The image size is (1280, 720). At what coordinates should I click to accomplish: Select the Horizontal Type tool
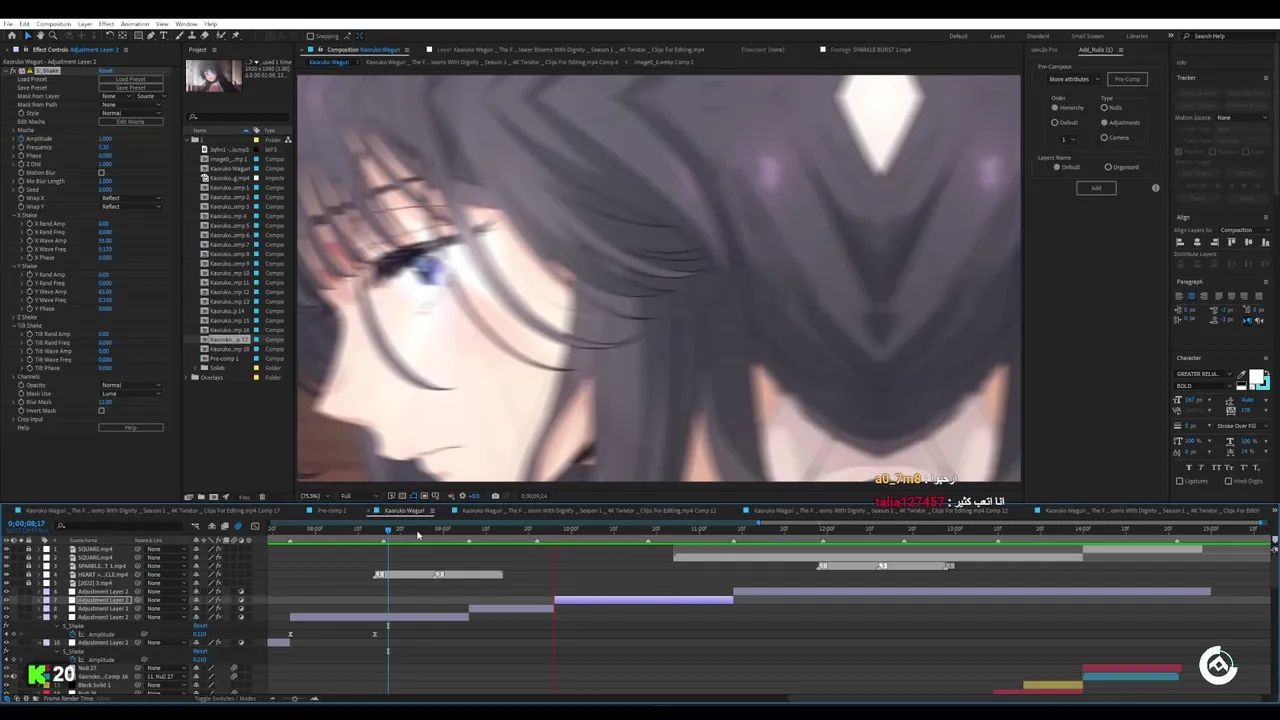tap(164, 36)
